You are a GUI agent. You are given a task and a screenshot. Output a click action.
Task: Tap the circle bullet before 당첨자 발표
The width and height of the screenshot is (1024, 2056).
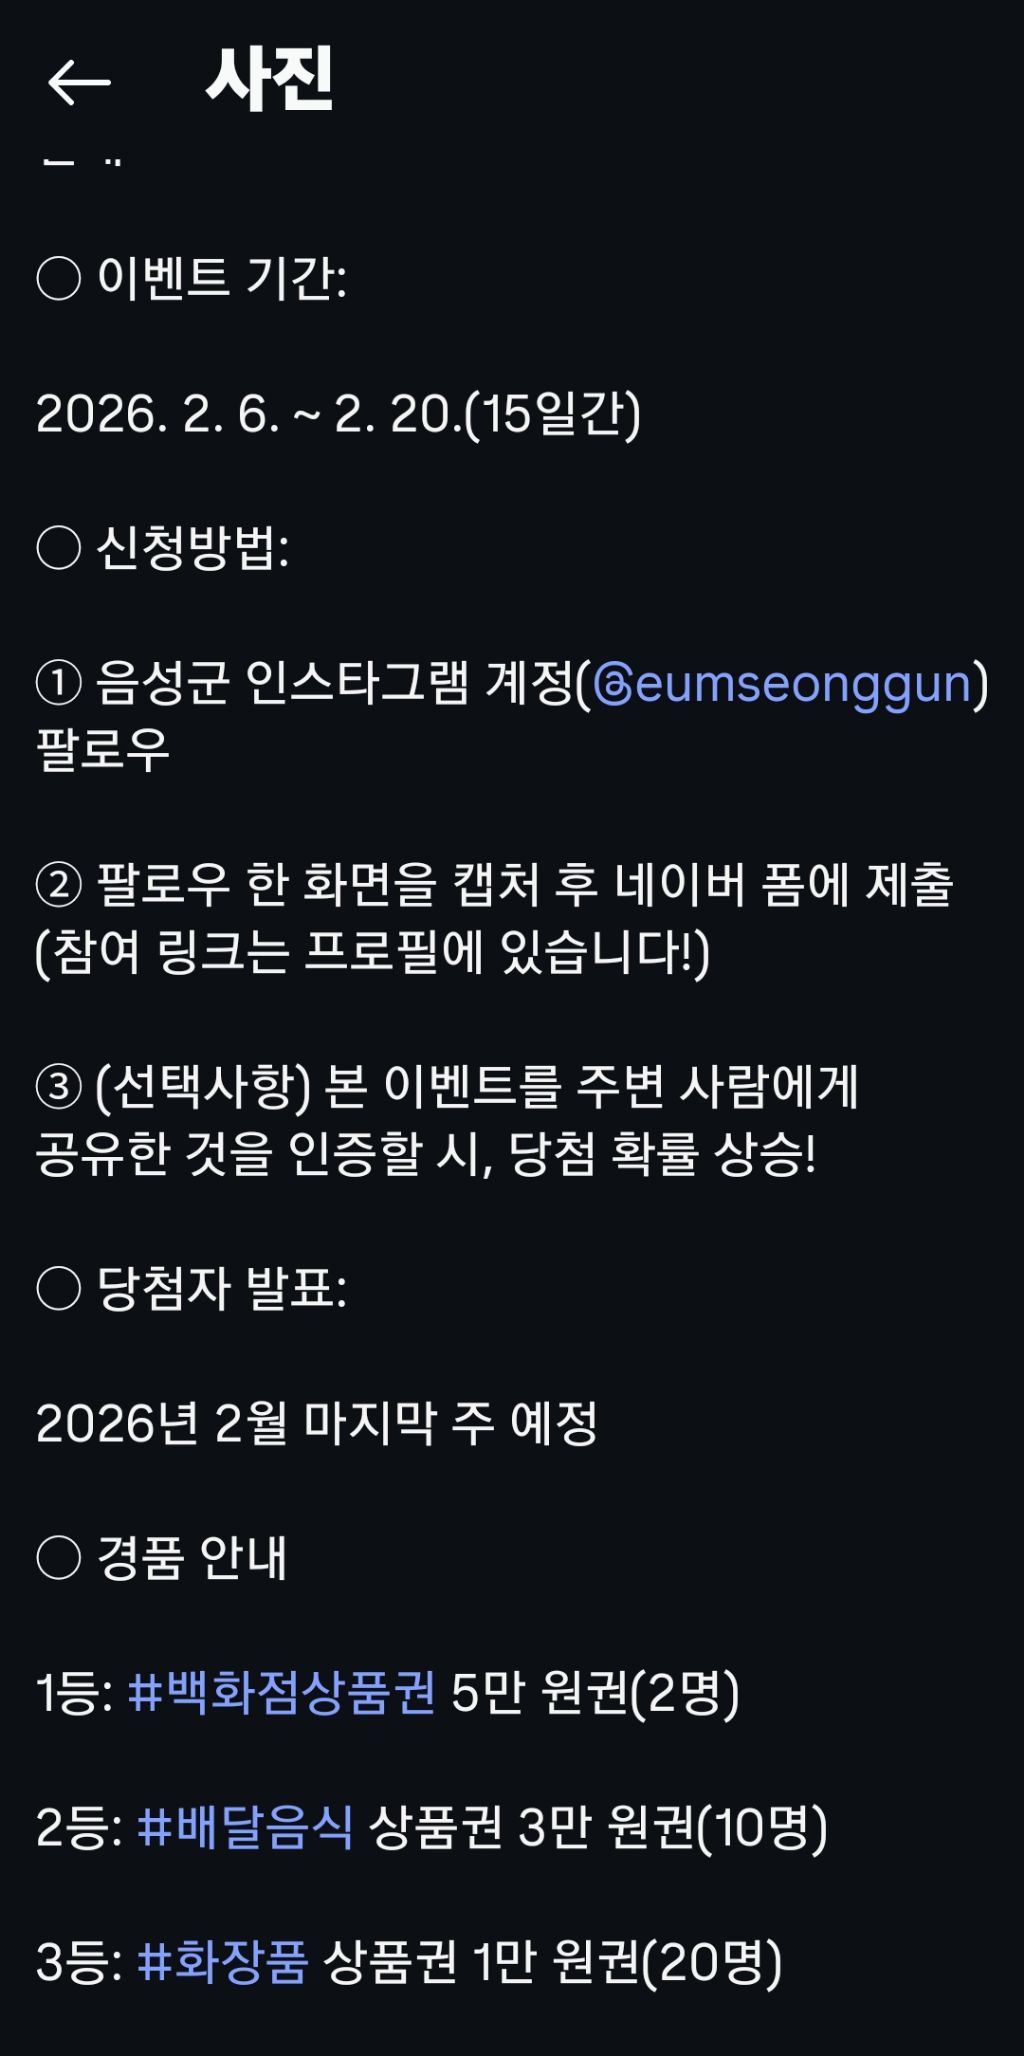pos(58,1288)
